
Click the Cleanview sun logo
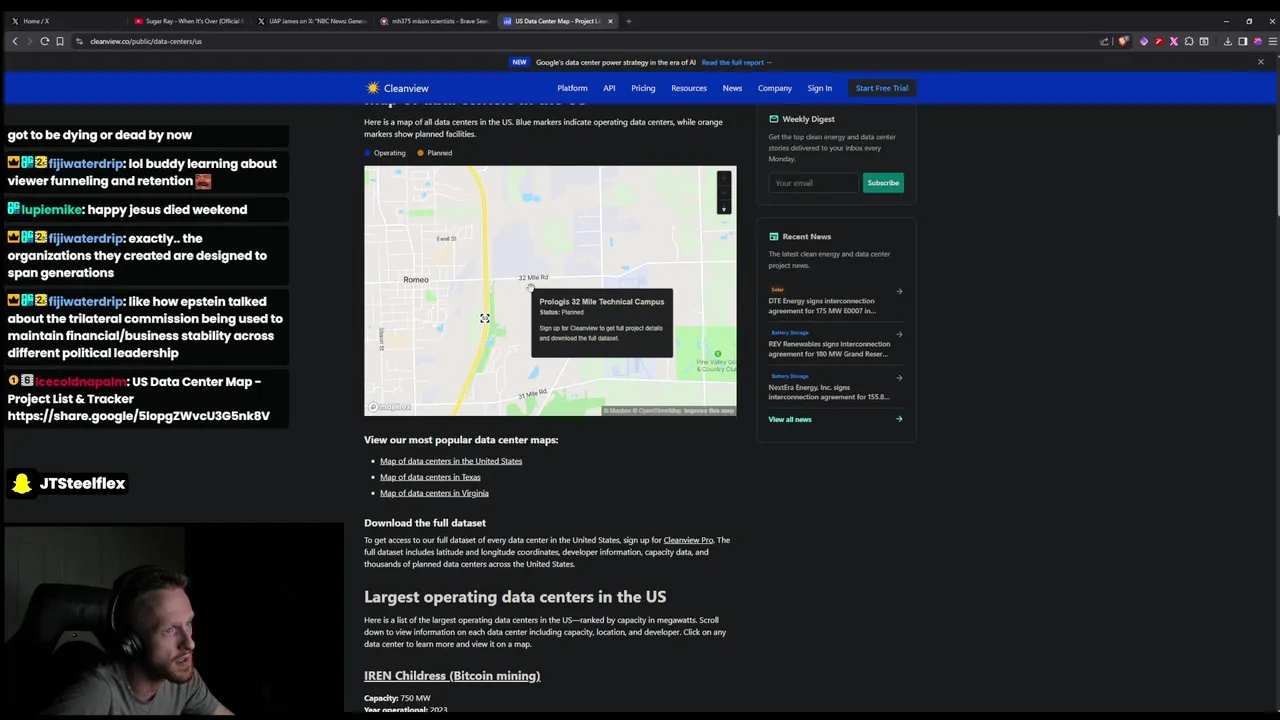(373, 88)
